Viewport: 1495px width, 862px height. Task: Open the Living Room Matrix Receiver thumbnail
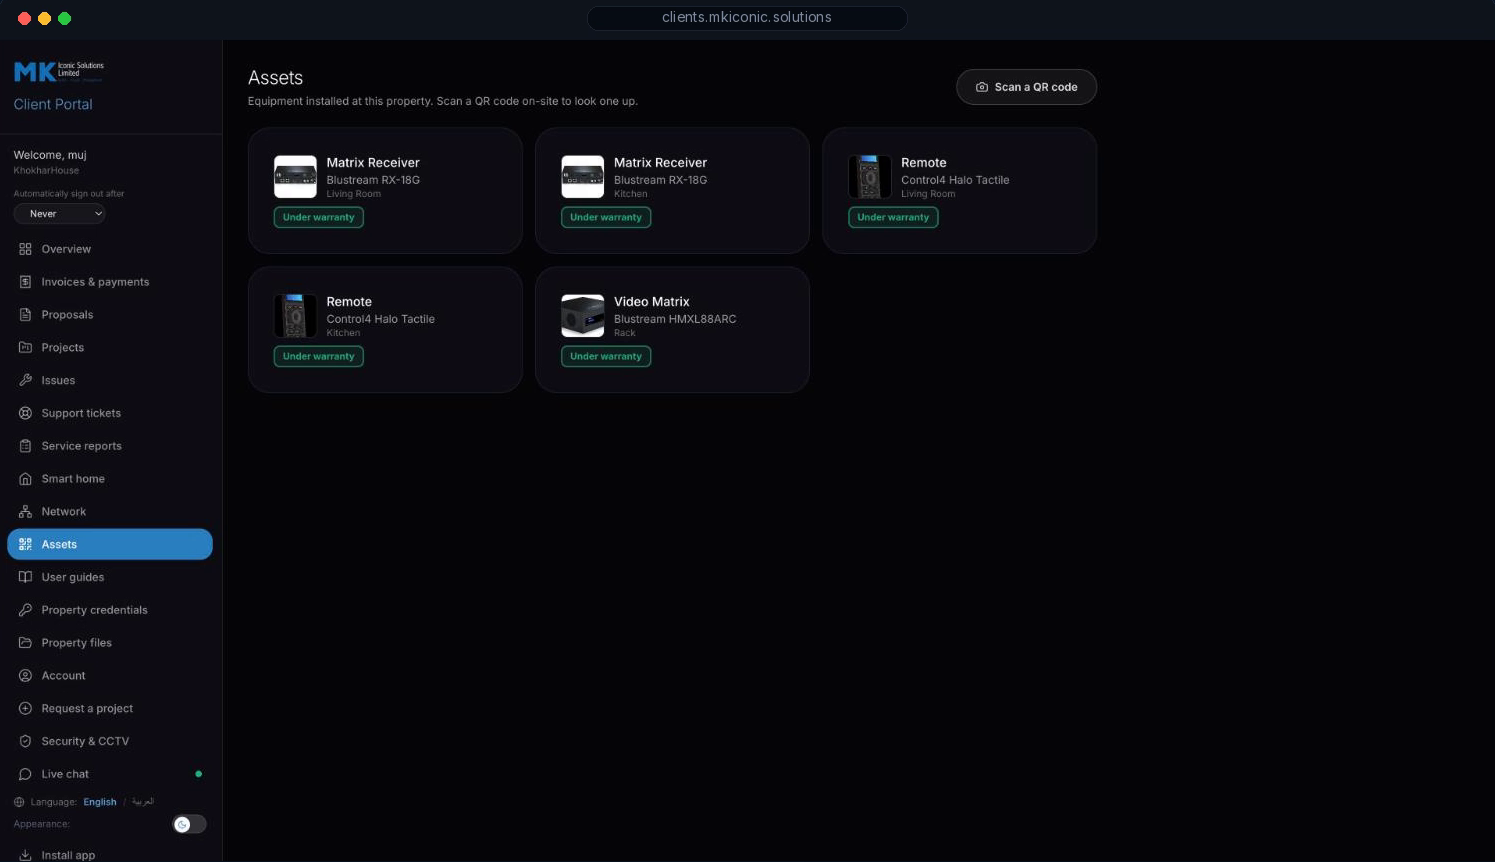click(x=295, y=177)
